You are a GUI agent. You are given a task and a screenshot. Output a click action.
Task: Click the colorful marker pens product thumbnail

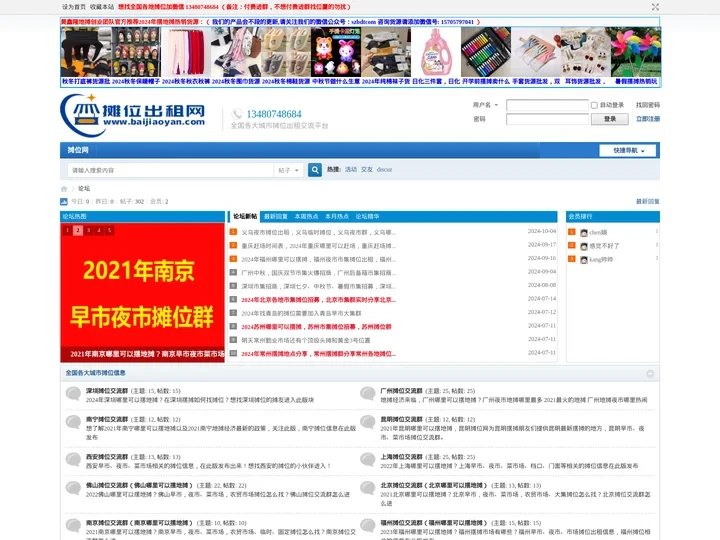click(486, 52)
